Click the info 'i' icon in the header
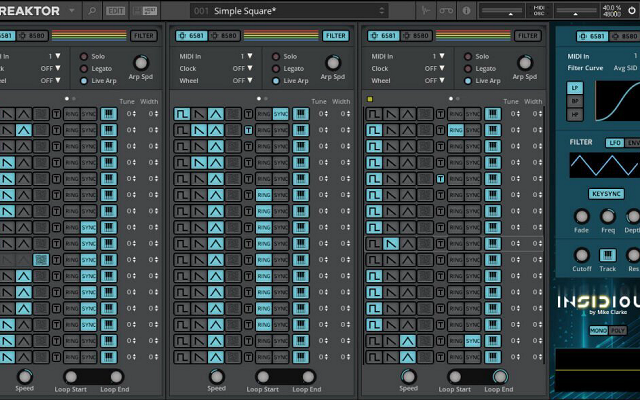Image resolution: width=640 pixels, height=400 pixels. [x=466, y=11]
